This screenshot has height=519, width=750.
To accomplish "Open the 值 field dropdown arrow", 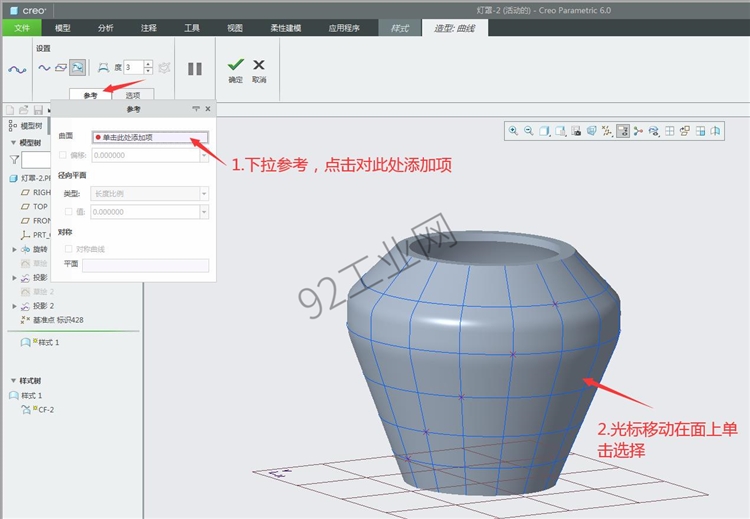I will tap(204, 212).
